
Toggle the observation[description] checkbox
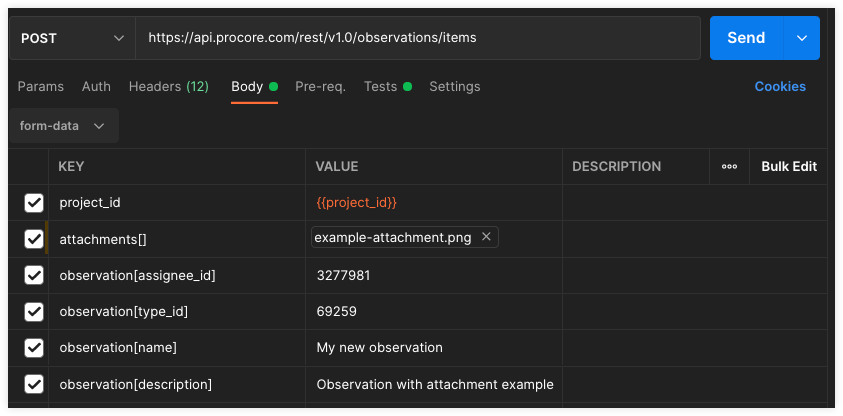(34, 384)
